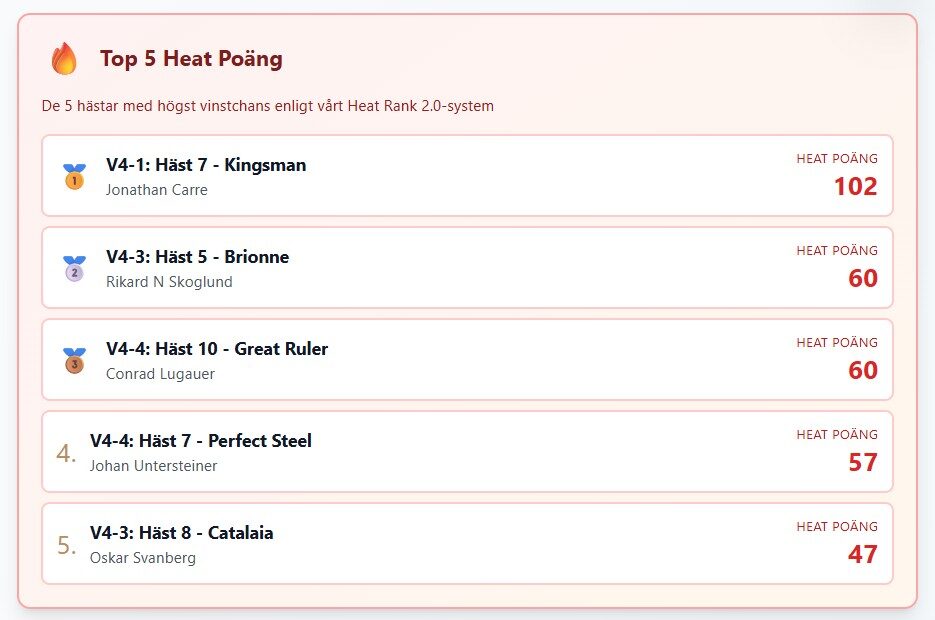
Task: Click the silver medal icon for Brionne
Action: coord(74,269)
